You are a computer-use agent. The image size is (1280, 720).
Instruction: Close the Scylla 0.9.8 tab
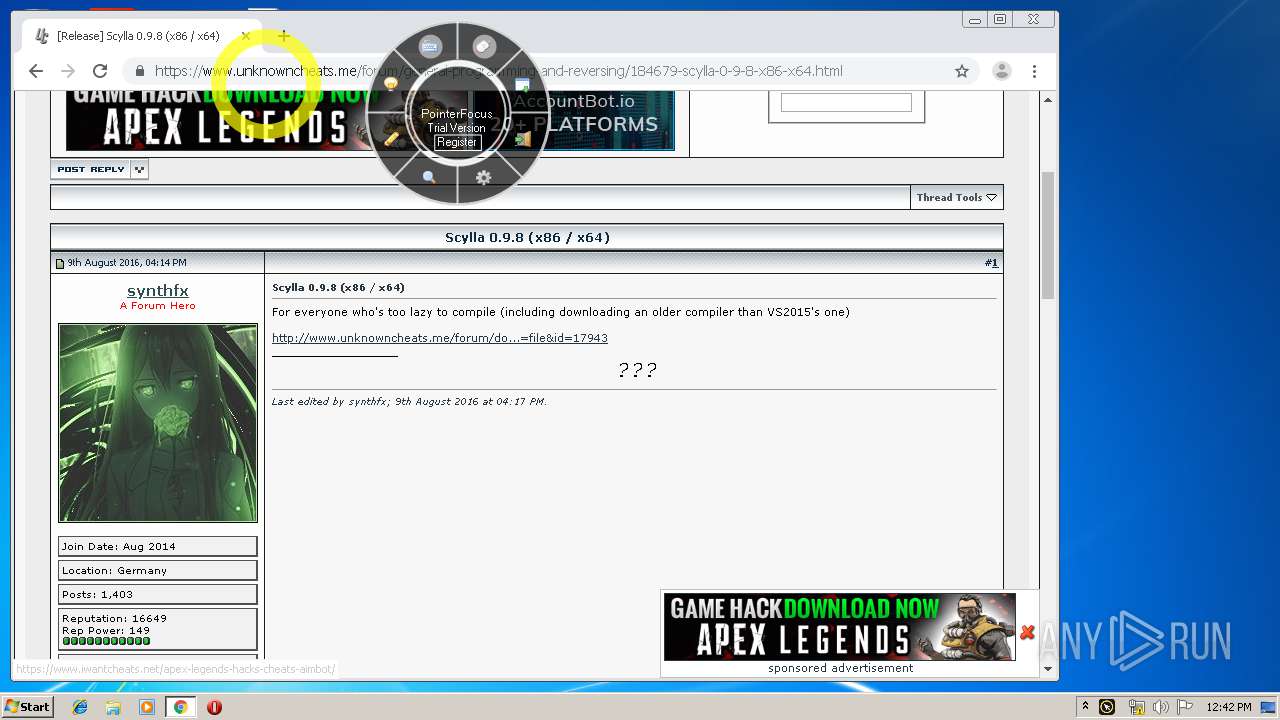246,36
